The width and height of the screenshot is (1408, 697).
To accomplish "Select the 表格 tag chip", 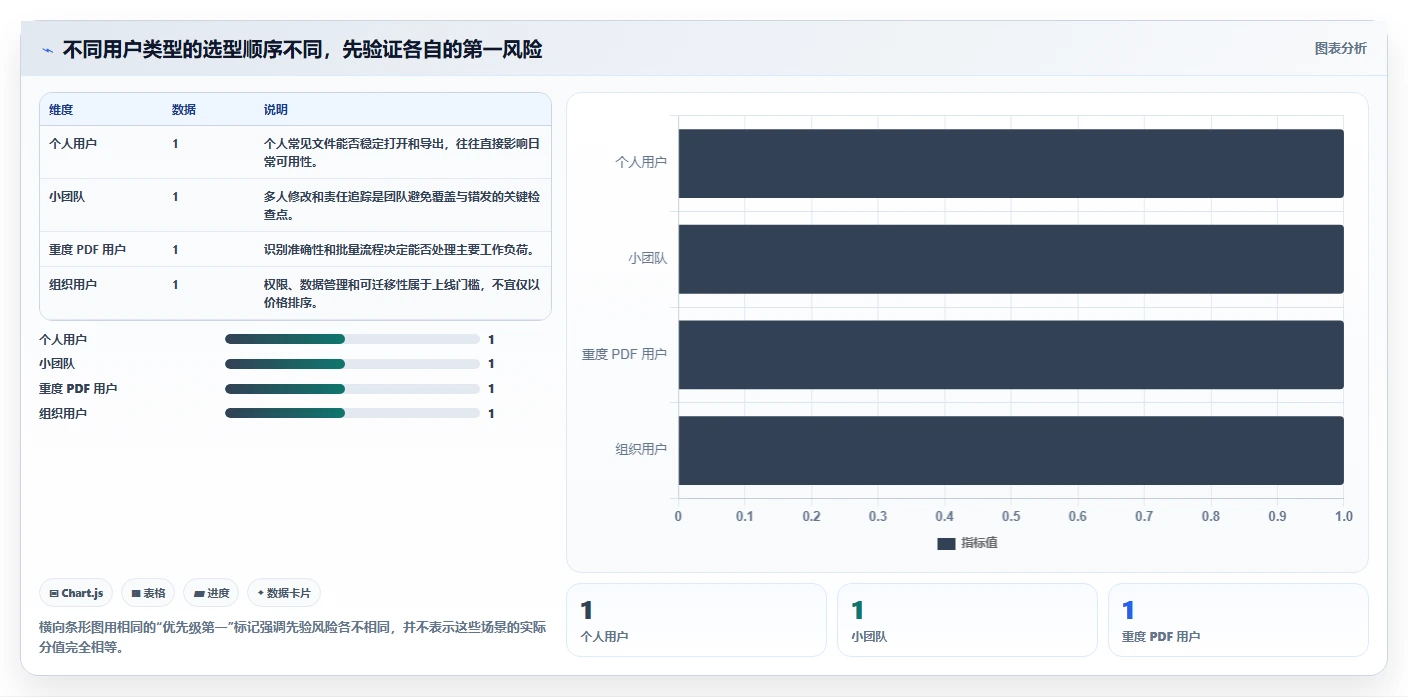I will (x=148, y=593).
